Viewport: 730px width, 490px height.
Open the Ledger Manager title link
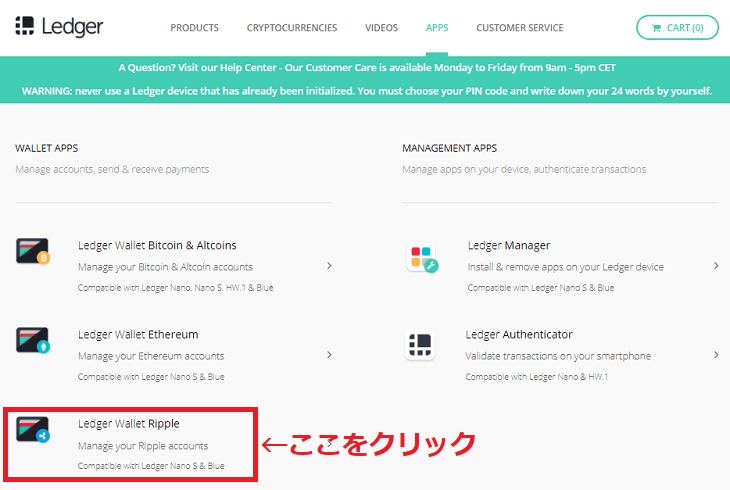coord(509,245)
